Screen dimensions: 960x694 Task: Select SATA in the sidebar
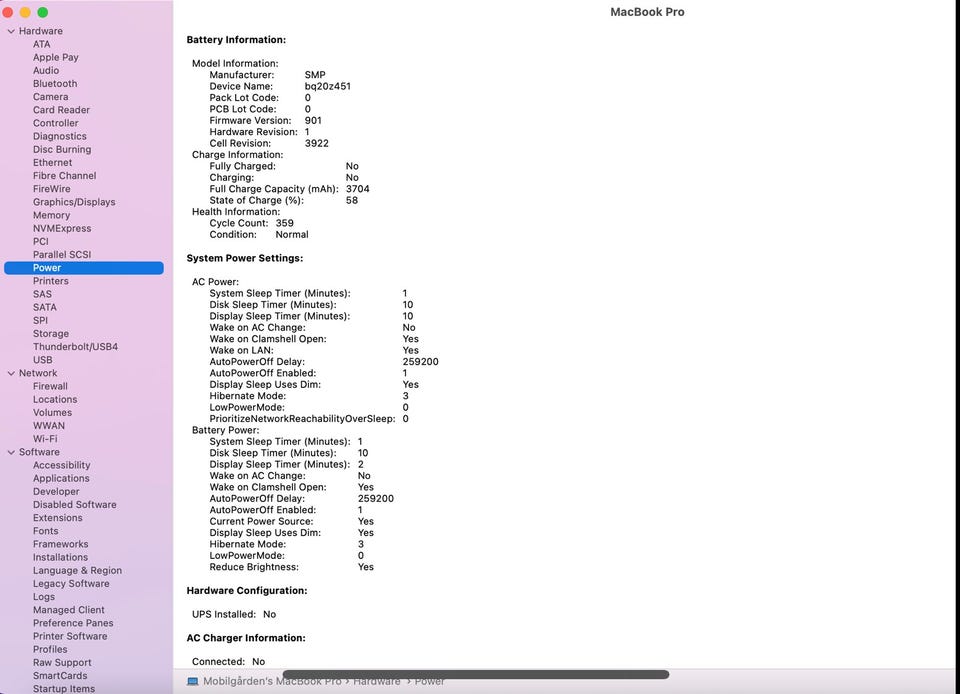(45, 307)
